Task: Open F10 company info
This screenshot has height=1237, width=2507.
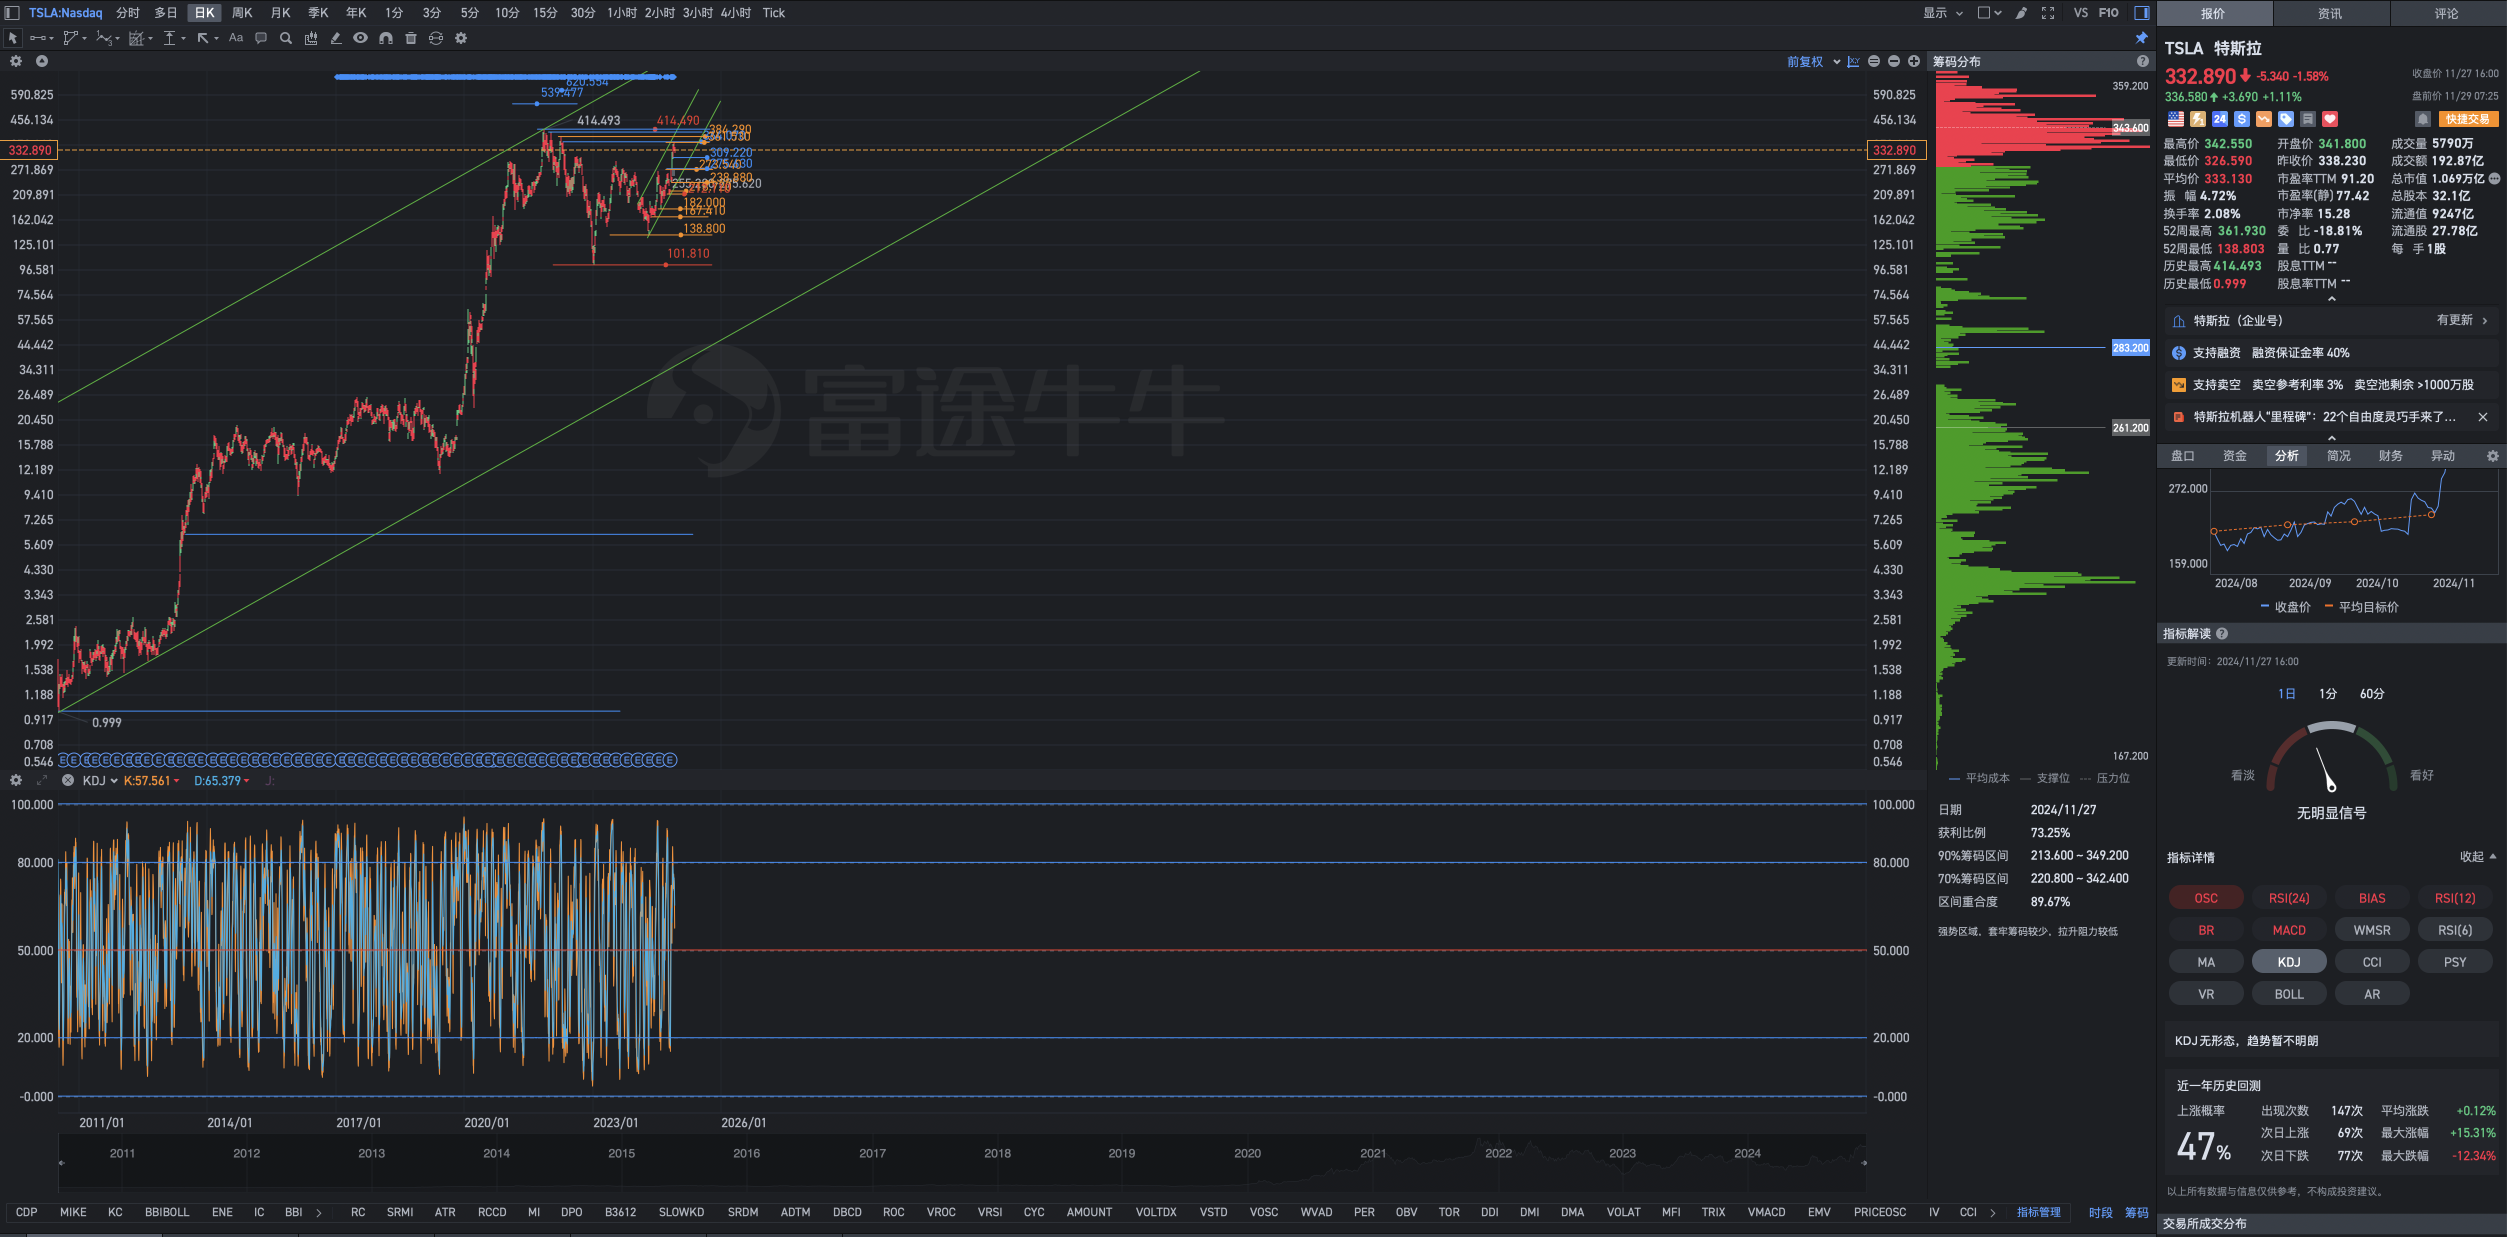Action: pos(2108,13)
